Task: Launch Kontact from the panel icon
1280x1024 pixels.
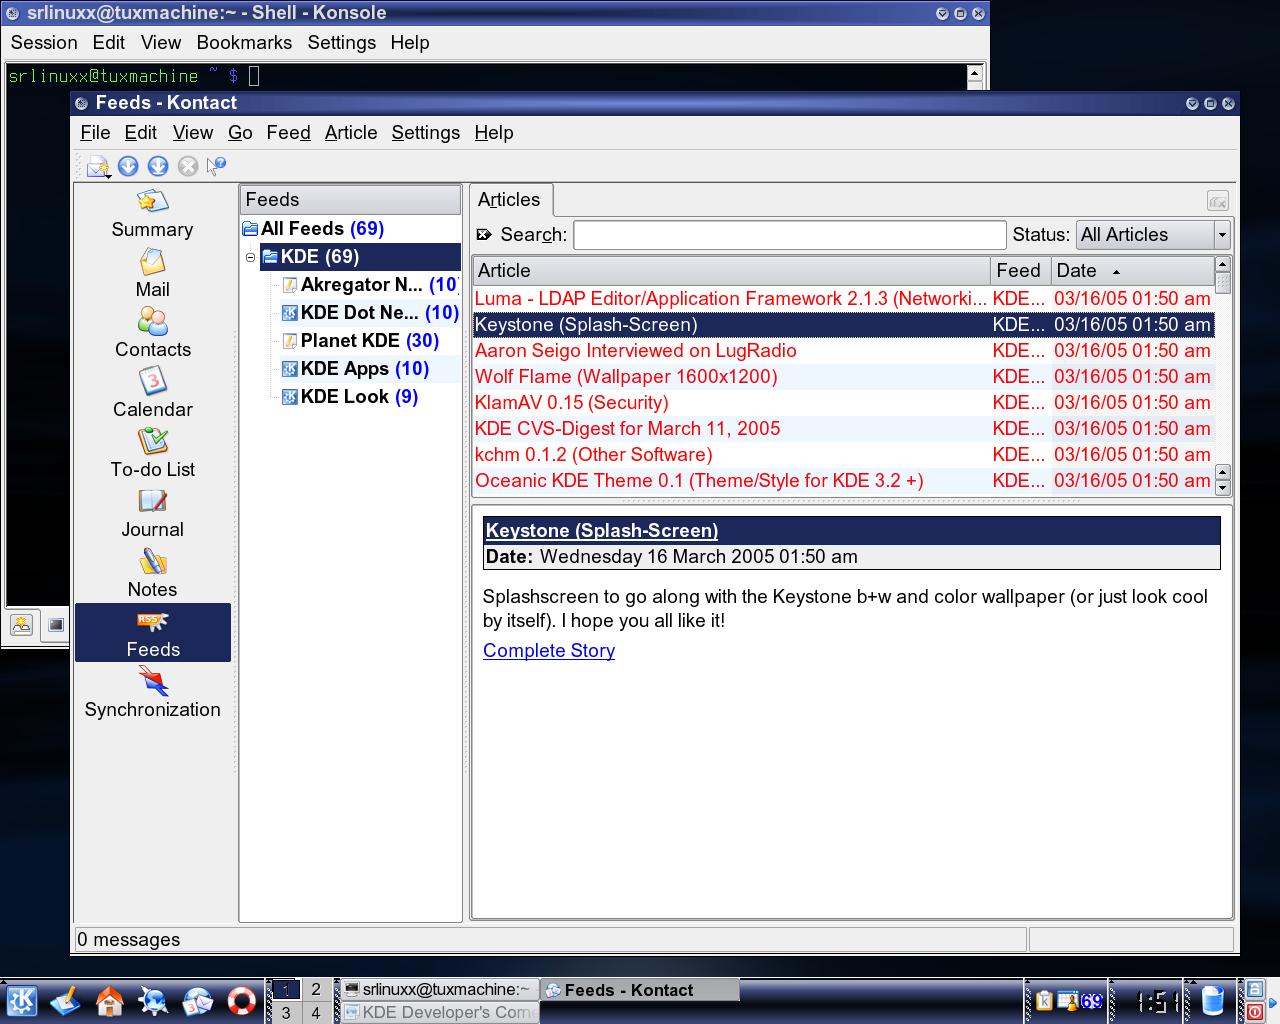Action: (x=197, y=1000)
